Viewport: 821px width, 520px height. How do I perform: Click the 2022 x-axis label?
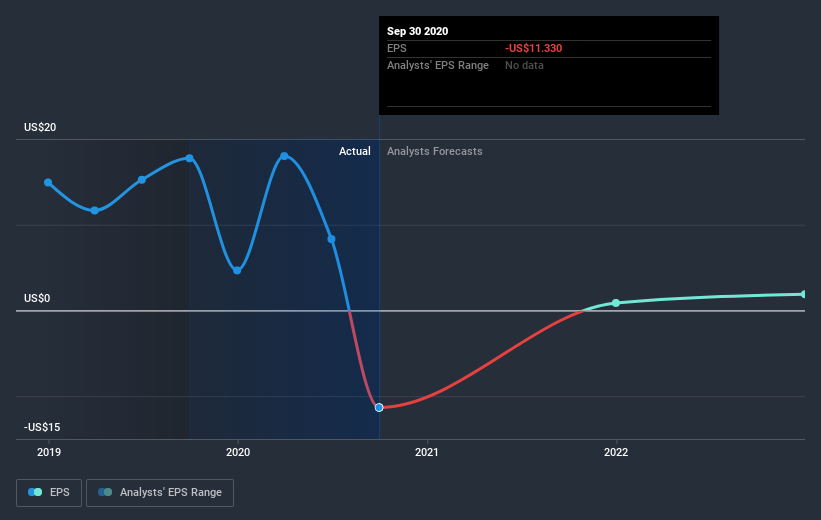(x=616, y=452)
